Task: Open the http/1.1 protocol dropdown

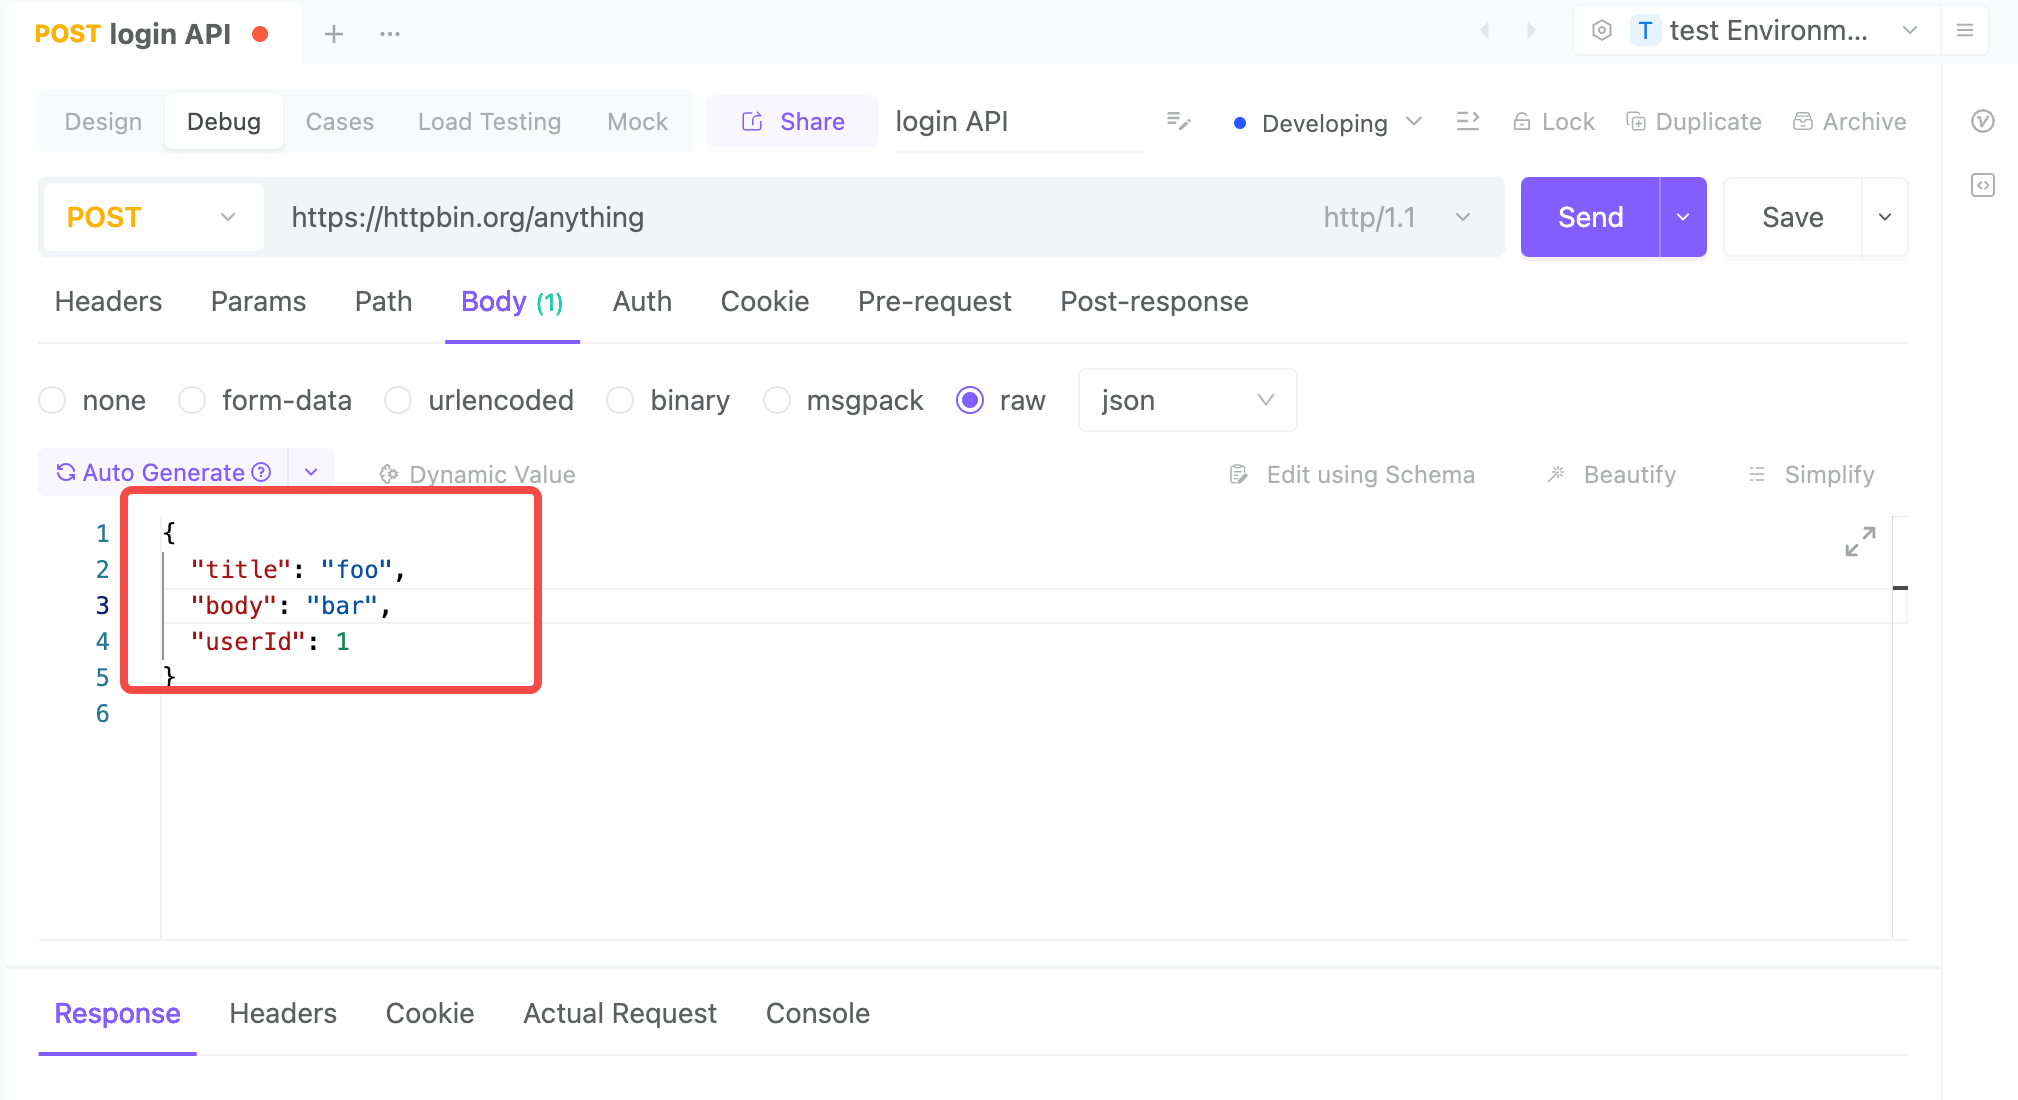Action: pyautogui.click(x=1398, y=217)
